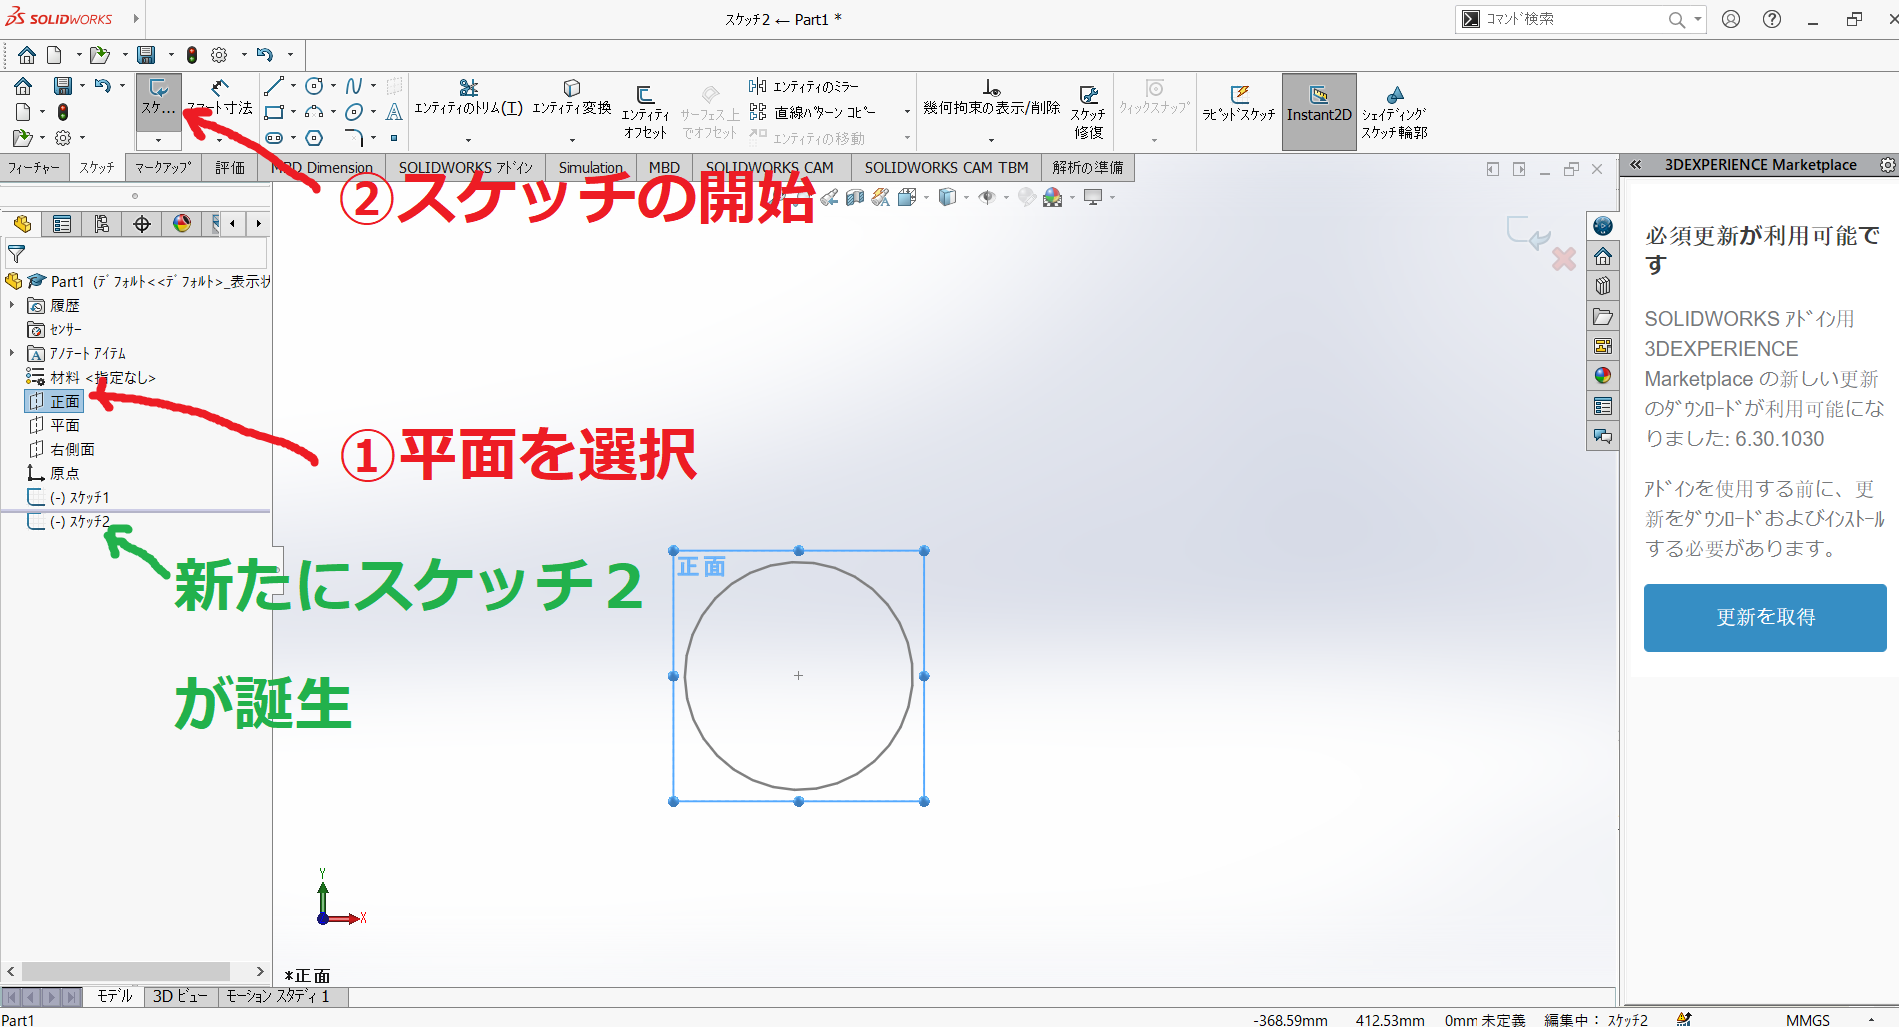
Task: Select the Sketch Fillet tool
Action: click(x=354, y=138)
